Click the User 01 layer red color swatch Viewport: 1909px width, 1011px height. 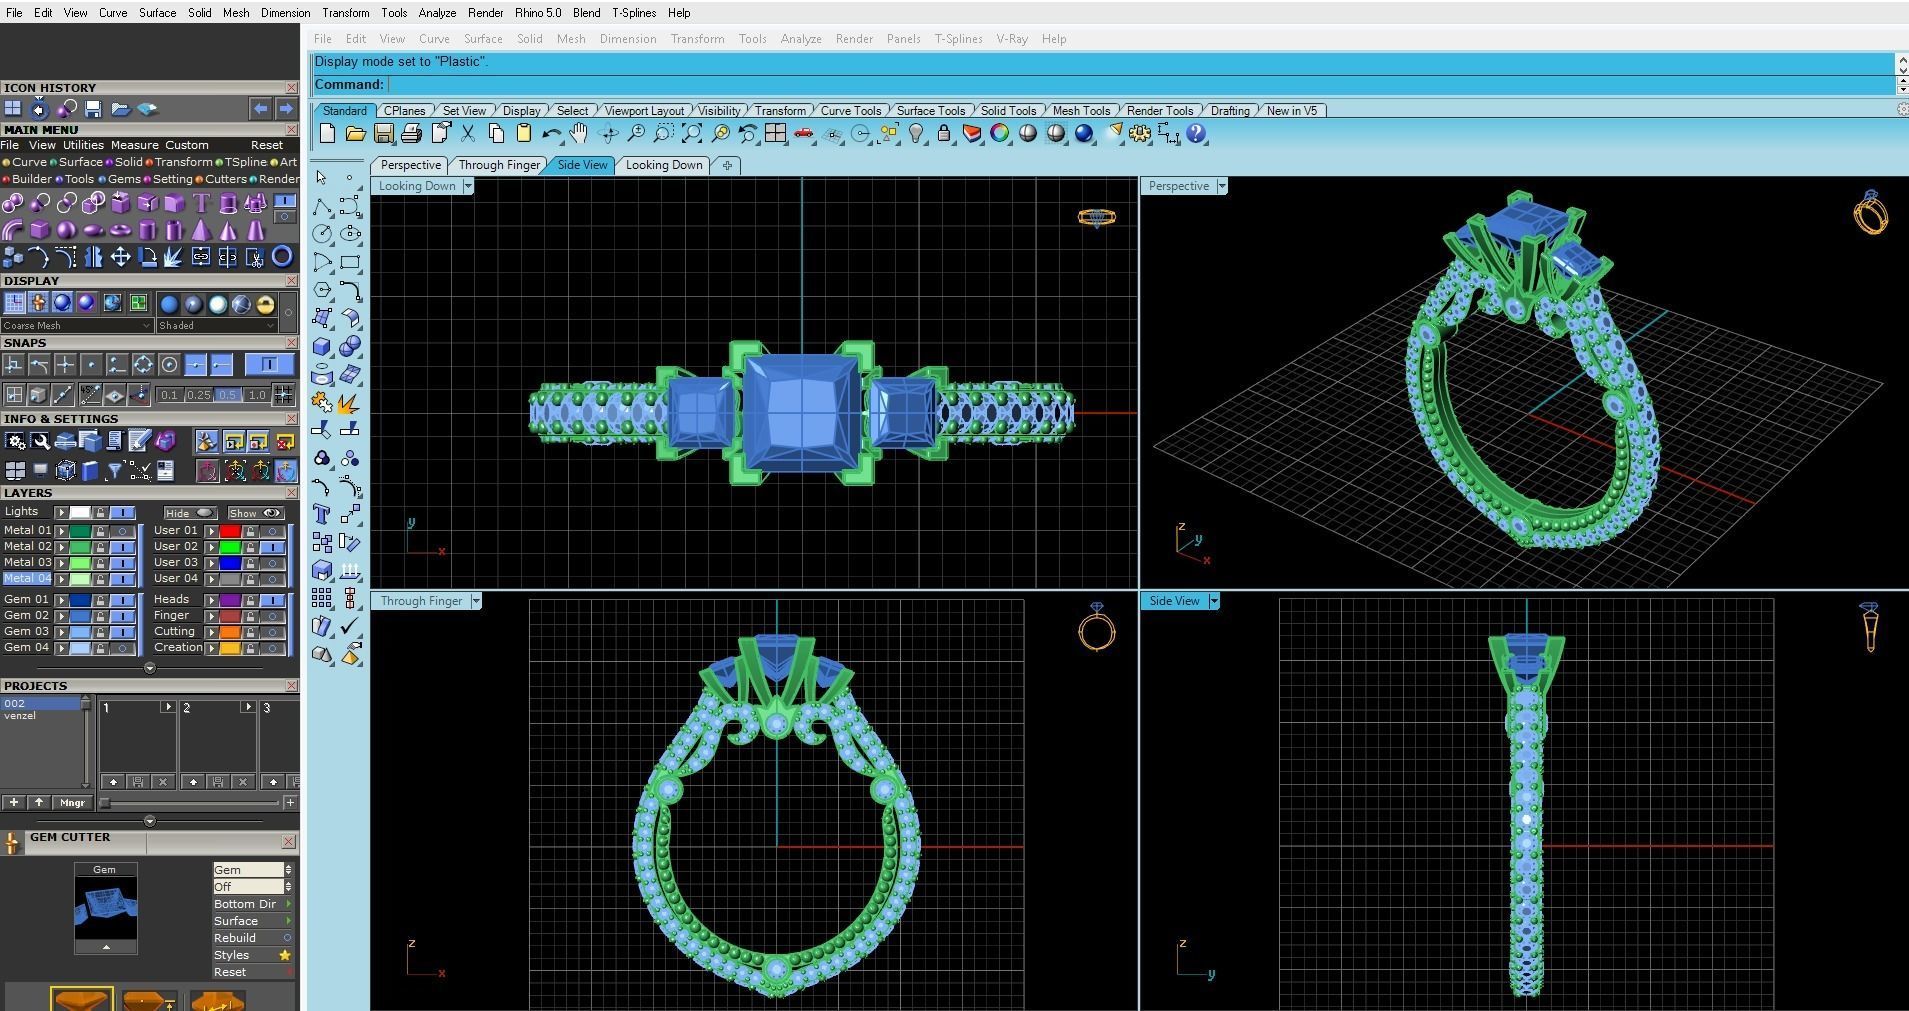pyautogui.click(x=230, y=531)
